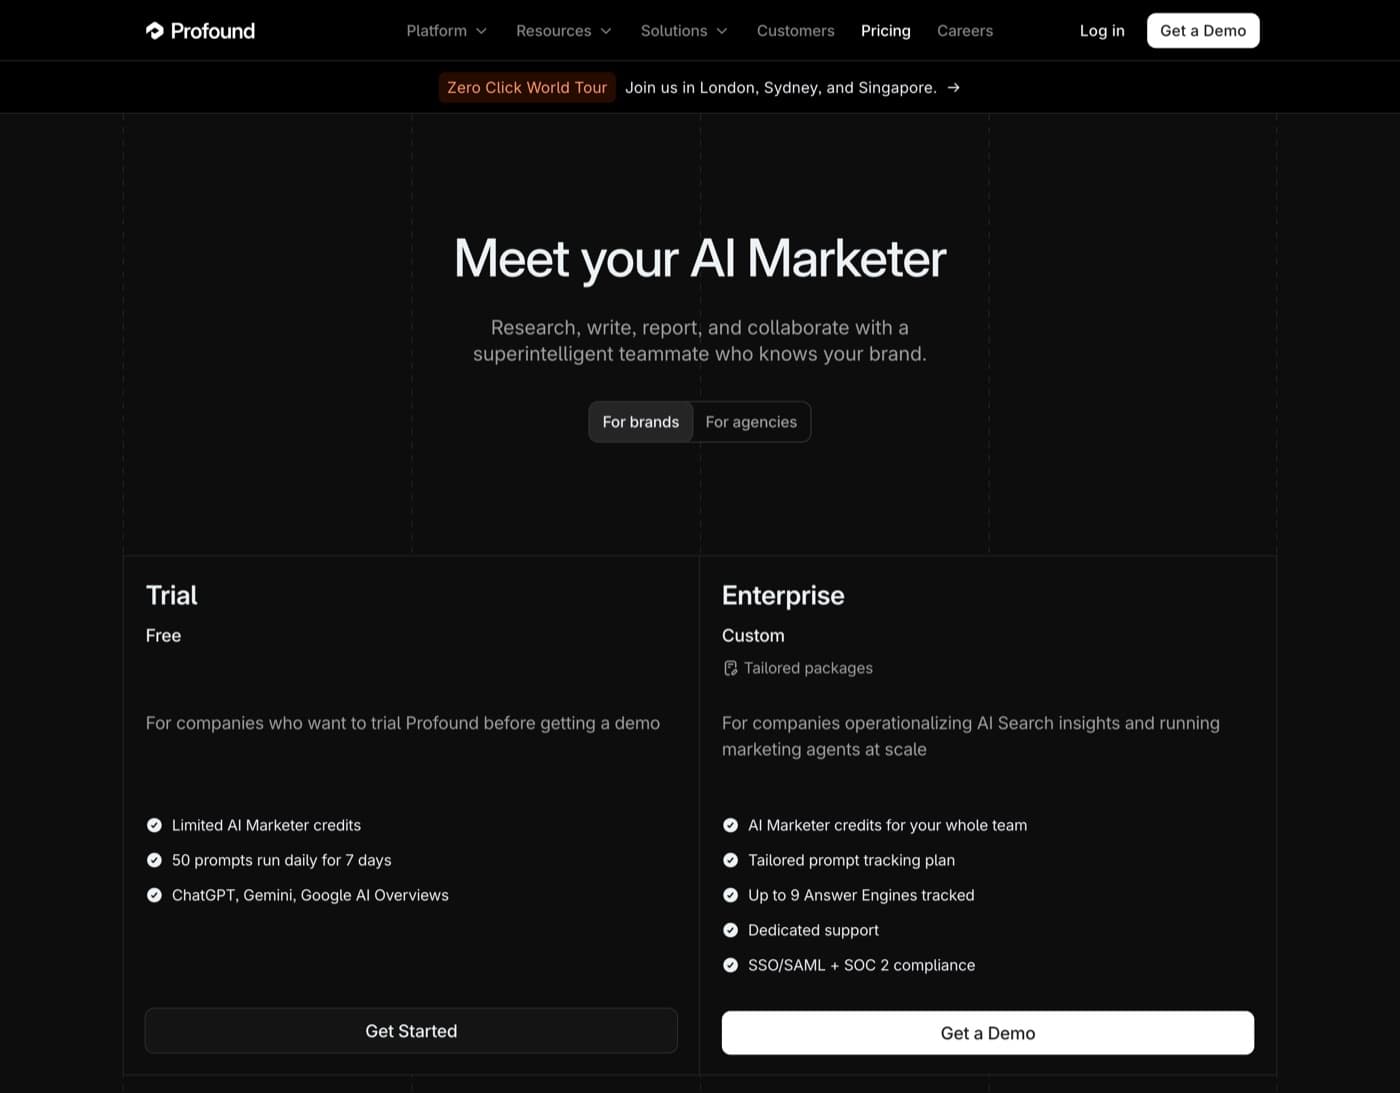
Task: Click the Profound wordmark text
Action: coord(213,31)
